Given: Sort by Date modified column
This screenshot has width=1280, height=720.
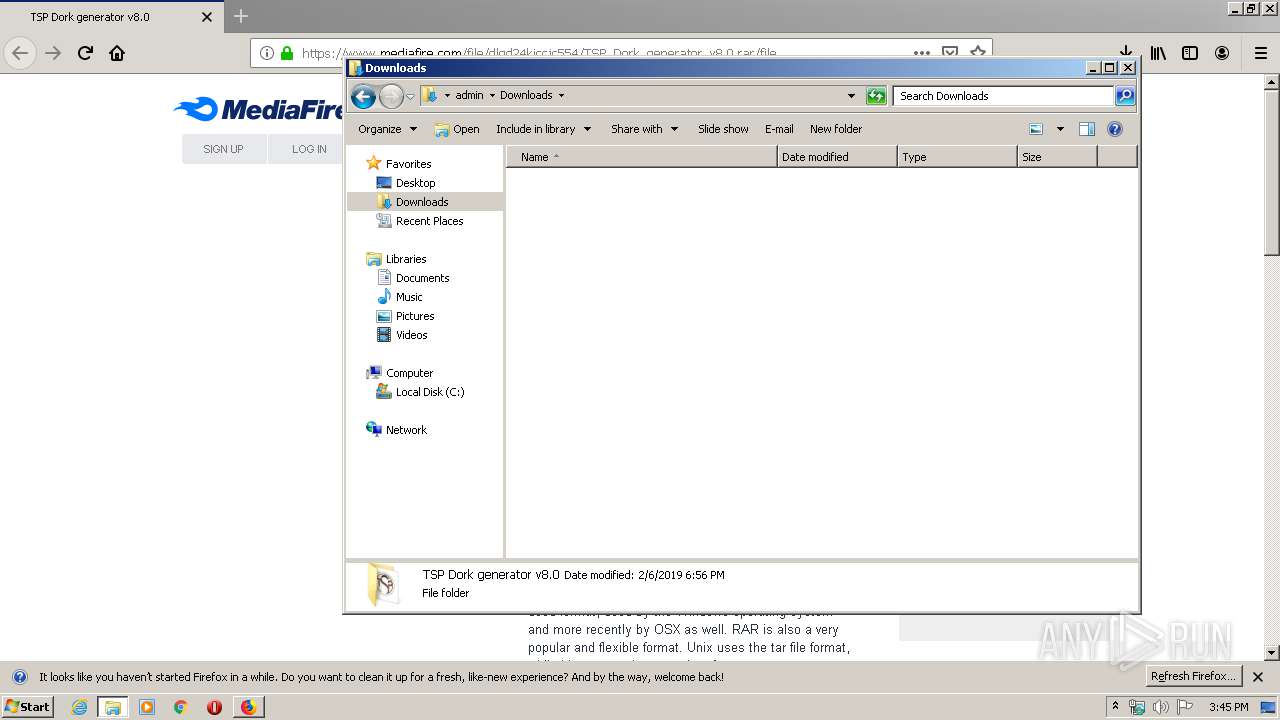Looking at the screenshot, I should [837, 157].
